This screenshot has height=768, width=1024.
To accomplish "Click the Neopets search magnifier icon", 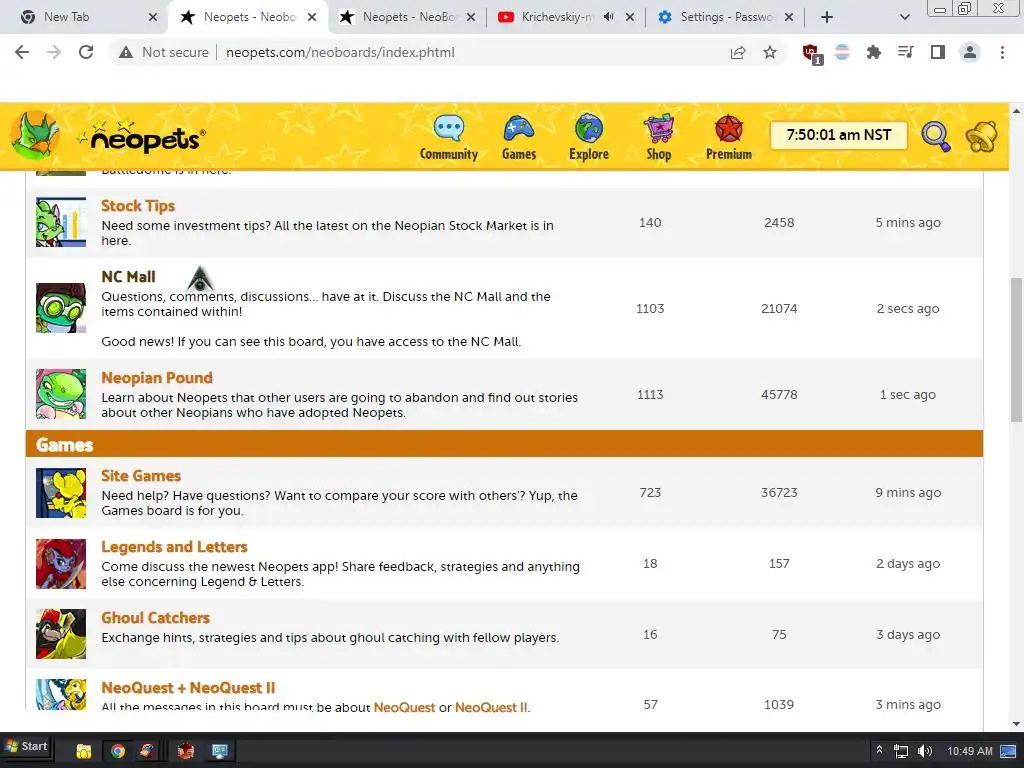I will tap(936, 136).
